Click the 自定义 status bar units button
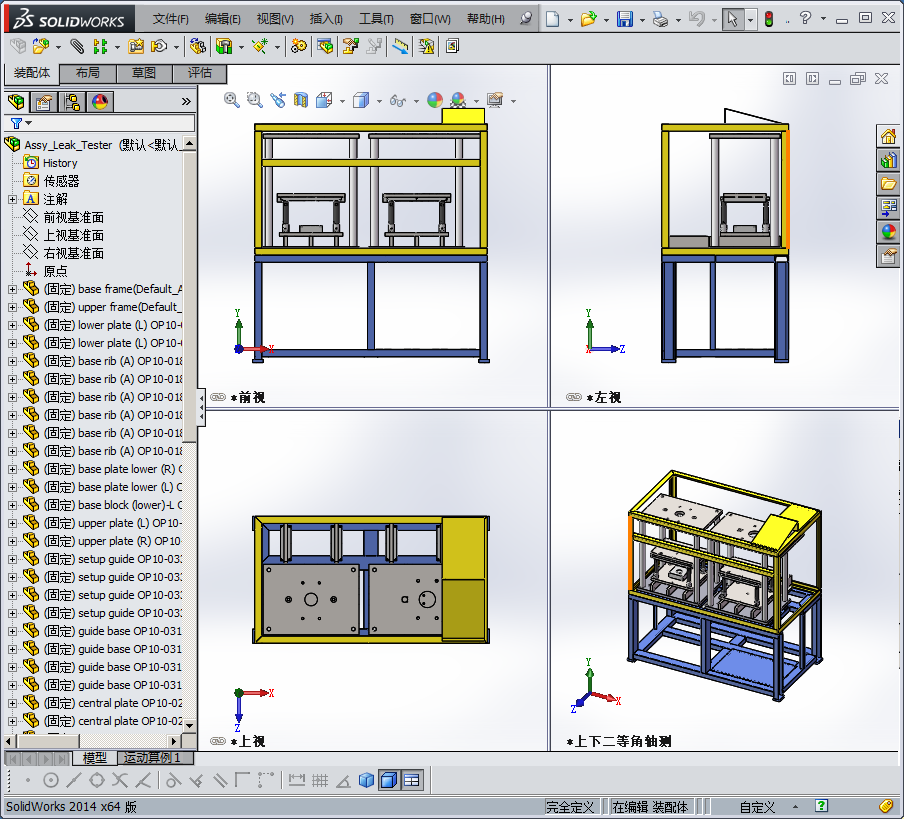 tap(757, 807)
